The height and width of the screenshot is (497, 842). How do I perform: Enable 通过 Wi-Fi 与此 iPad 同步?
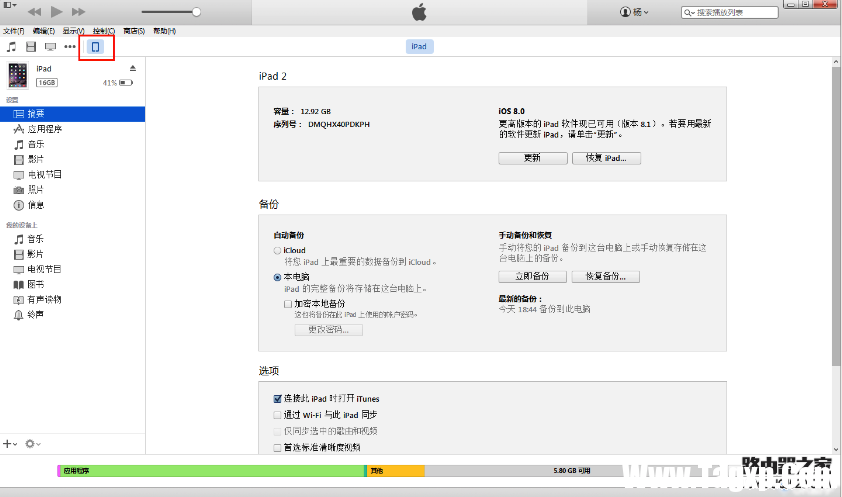click(x=278, y=415)
